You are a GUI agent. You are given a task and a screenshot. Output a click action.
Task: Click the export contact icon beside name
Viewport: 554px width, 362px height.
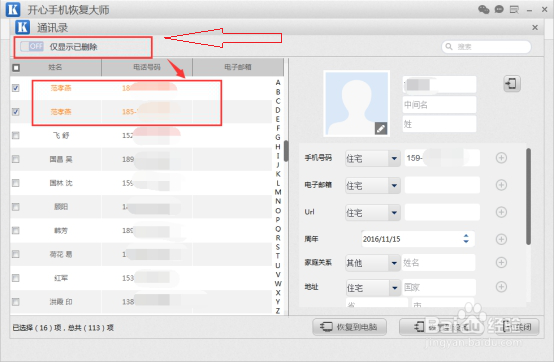pos(512,84)
